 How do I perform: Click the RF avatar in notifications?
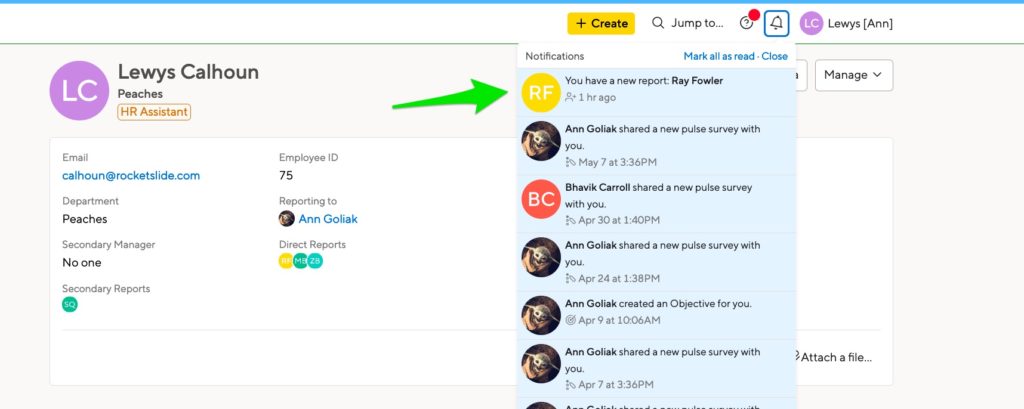[x=541, y=92]
